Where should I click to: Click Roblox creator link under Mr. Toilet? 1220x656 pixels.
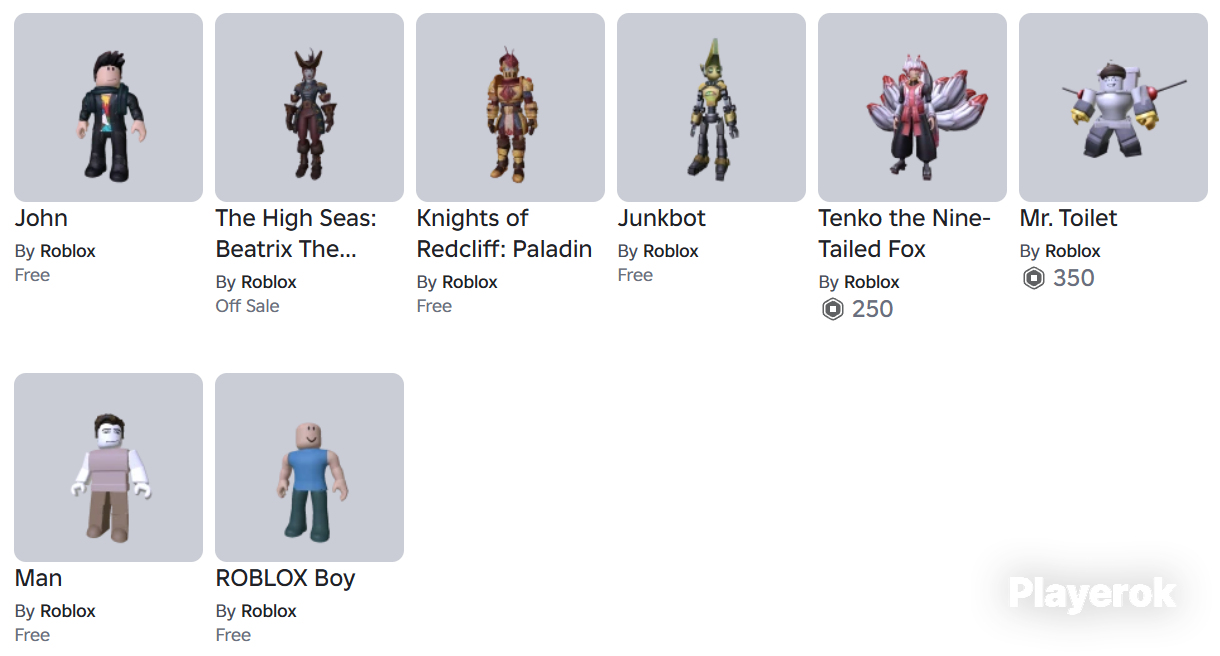pyautogui.click(x=1073, y=251)
